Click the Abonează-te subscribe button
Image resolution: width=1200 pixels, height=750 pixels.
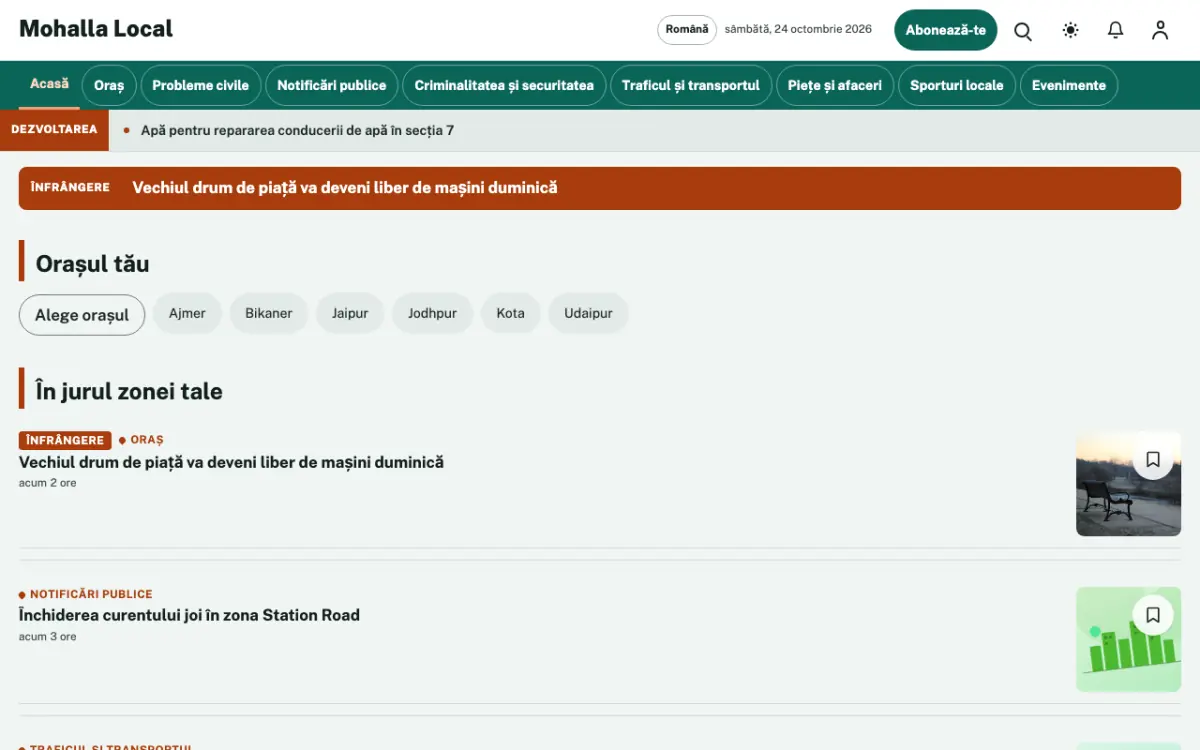pos(946,30)
